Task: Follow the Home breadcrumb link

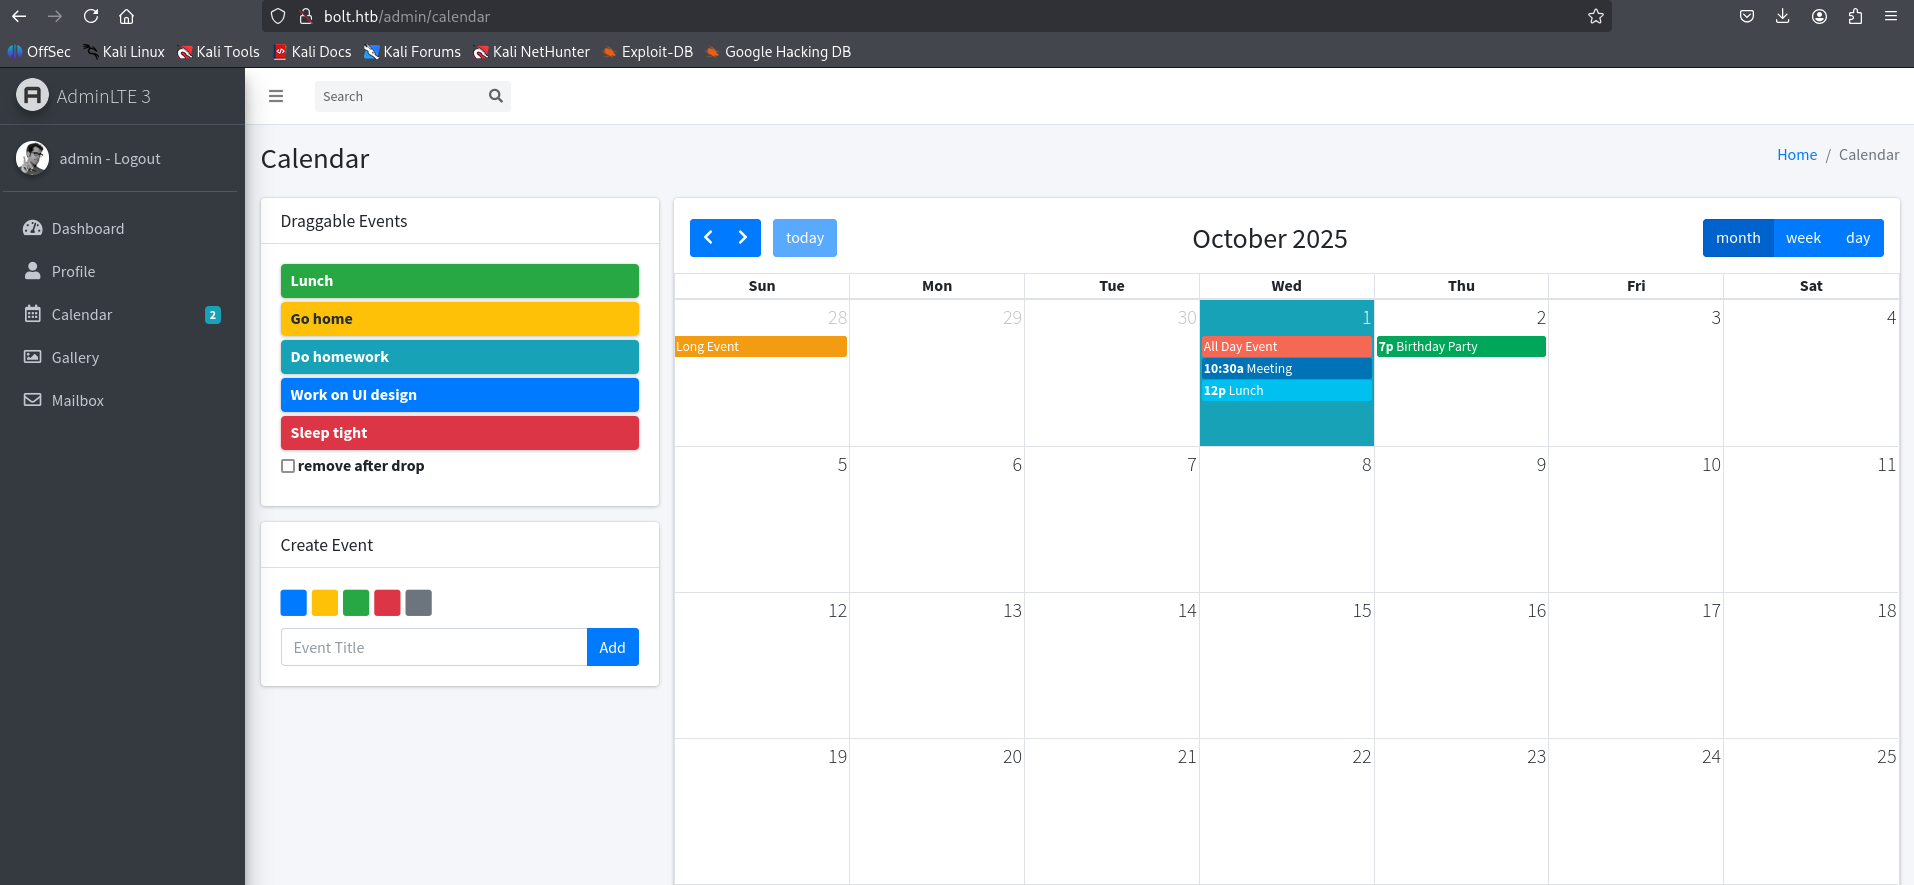Action: point(1796,155)
